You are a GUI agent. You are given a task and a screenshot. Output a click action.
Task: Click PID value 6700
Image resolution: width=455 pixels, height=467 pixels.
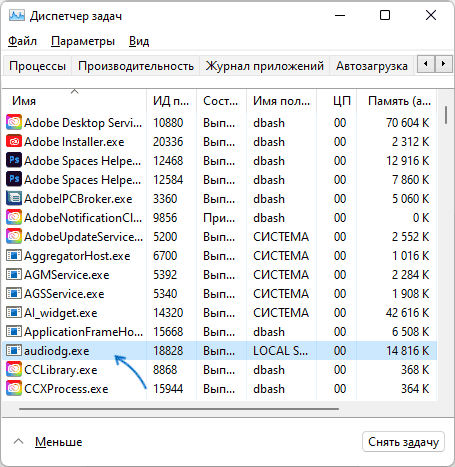click(165, 256)
